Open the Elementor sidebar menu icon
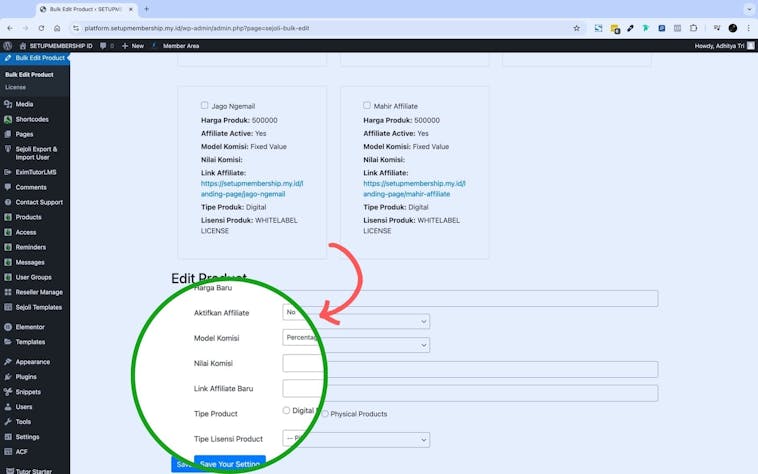 point(8,327)
